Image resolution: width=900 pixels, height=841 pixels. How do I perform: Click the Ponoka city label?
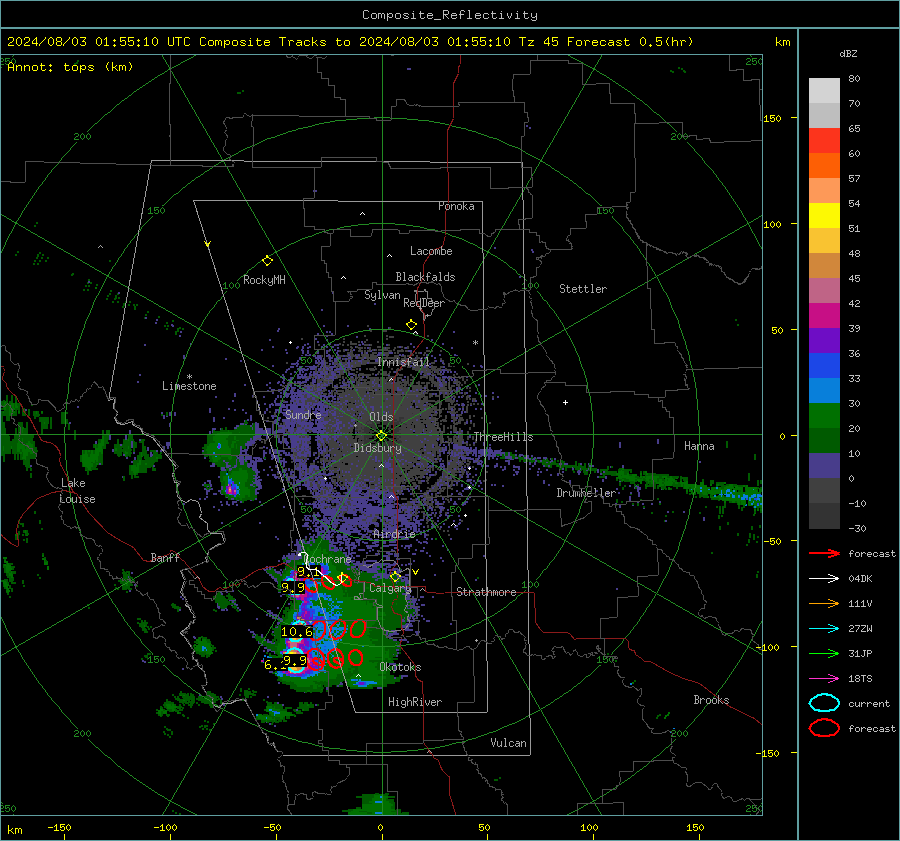pyautogui.click(x=456, y=206)
